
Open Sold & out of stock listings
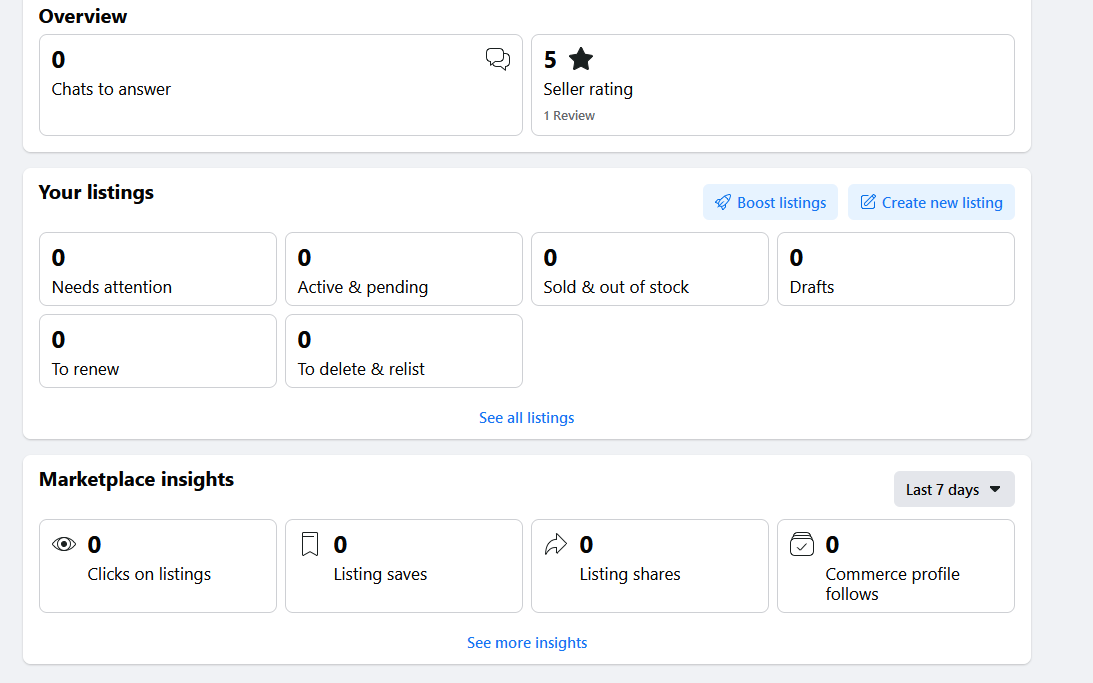[649, 269]
